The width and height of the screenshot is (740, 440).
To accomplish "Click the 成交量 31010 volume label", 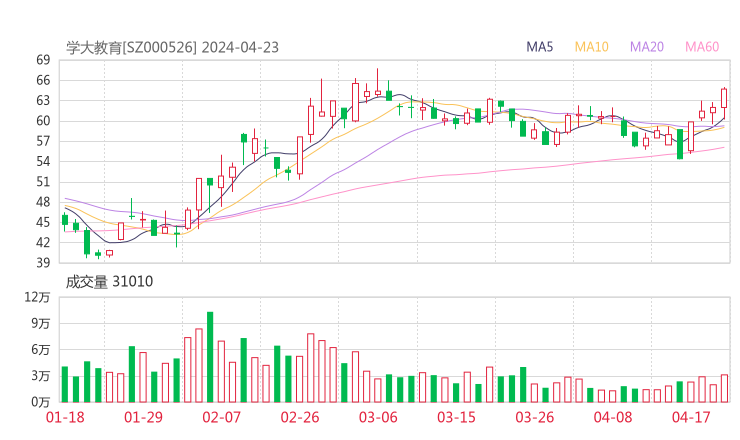I will [109, 282].
